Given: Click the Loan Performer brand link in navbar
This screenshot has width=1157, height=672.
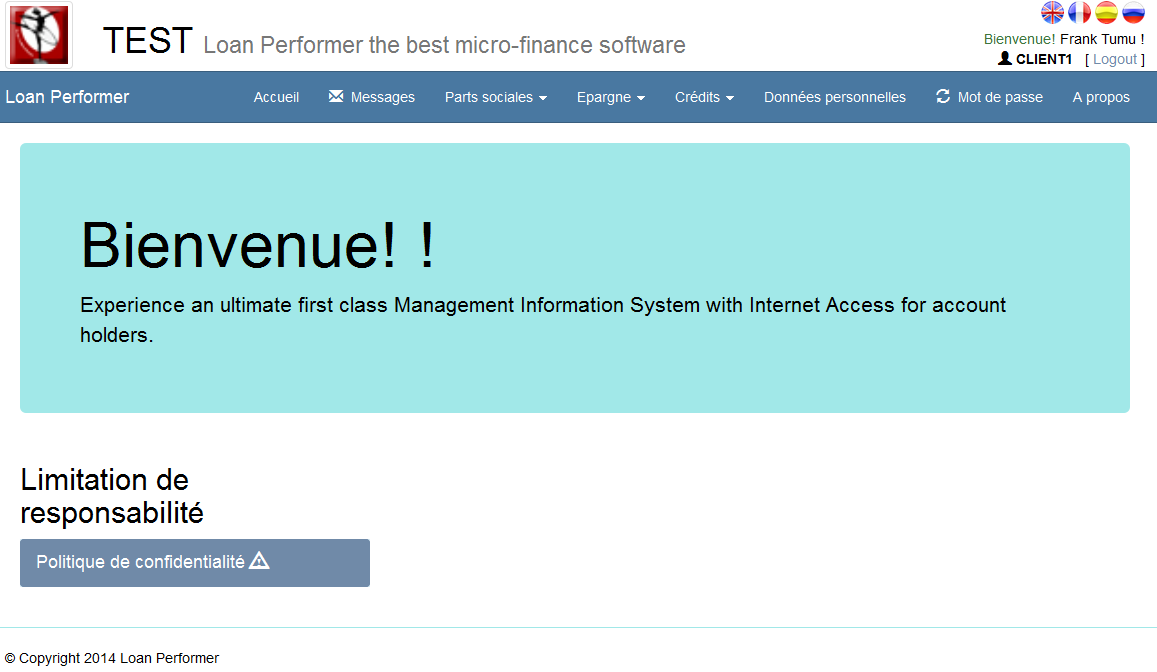Looking at the screenshot, I should click(67, 97).
